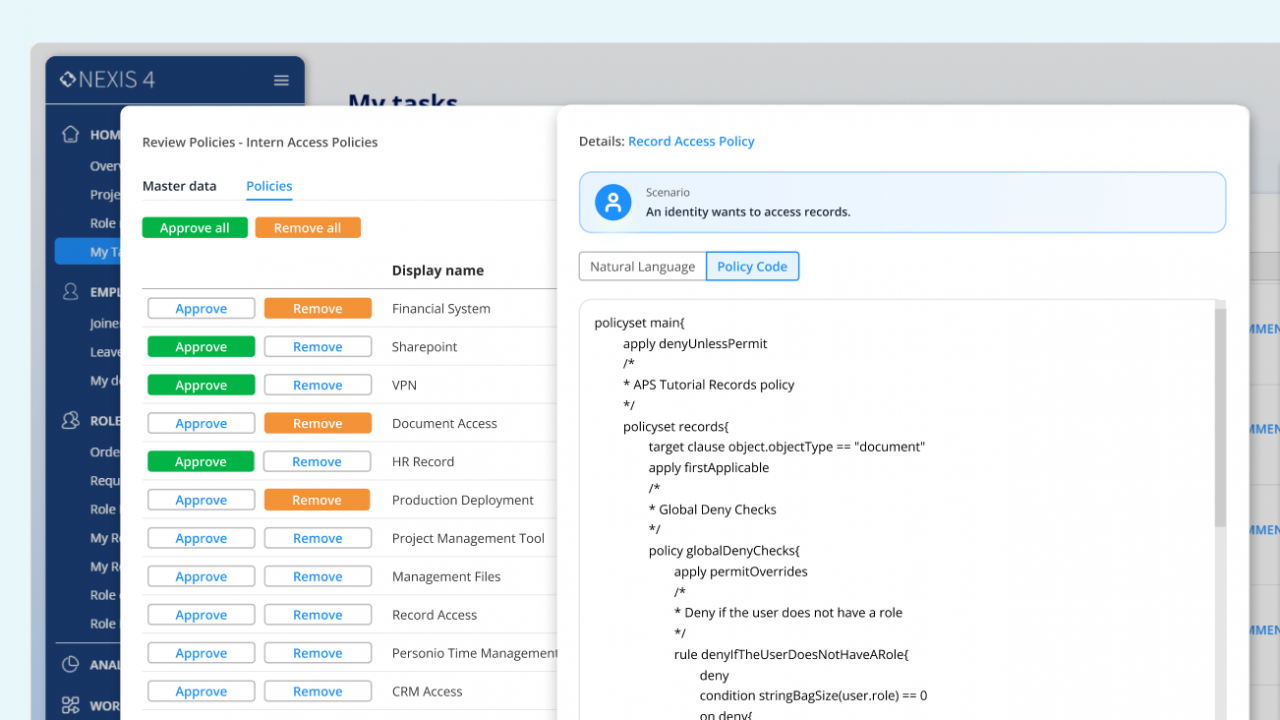Toggle view to Policy Code

tap(752, 267)
